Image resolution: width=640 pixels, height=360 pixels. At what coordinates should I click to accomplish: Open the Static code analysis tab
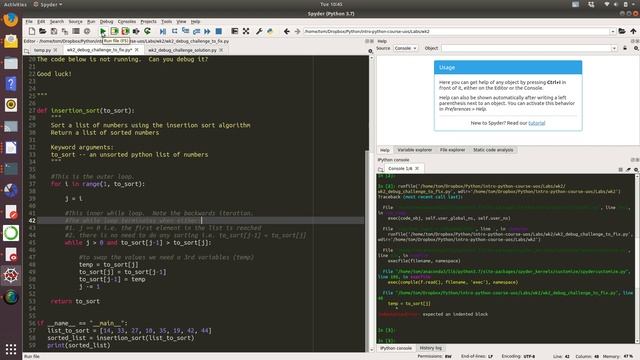pyautogui.click(x=493, y=150)
